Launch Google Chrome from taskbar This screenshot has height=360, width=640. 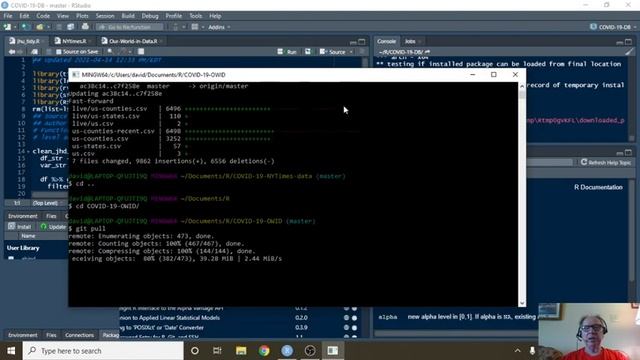pyautogui.click(x=264, y=351)
